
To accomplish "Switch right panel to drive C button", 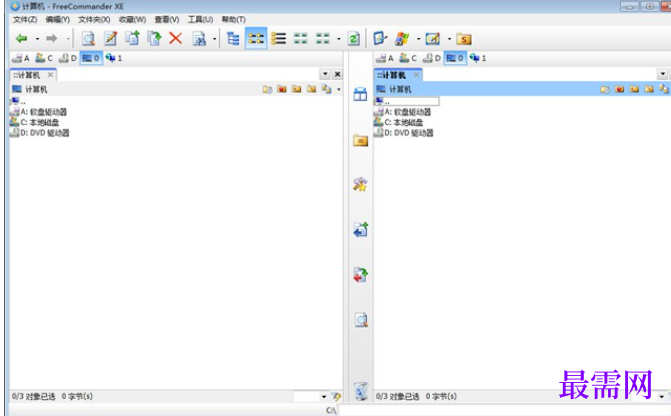I will tap(408, 58).
